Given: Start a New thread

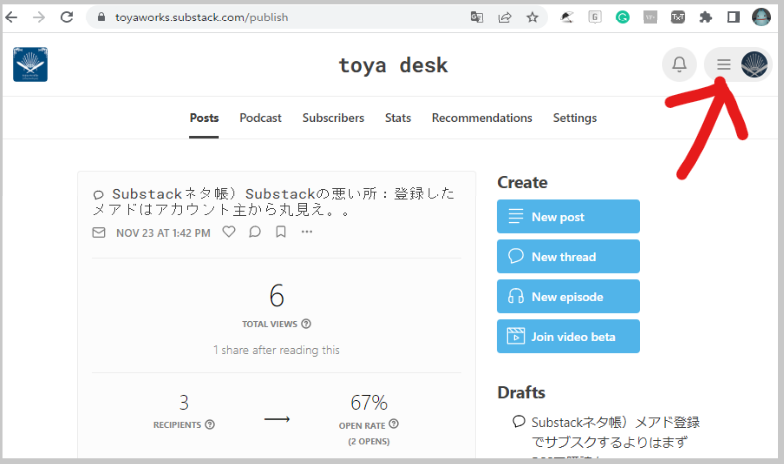Looking at the screenshot, I should (568, 256).
